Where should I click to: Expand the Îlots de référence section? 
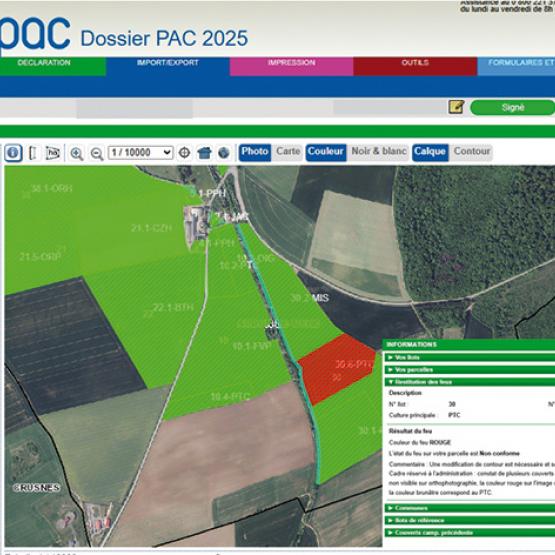coord(470,520)
